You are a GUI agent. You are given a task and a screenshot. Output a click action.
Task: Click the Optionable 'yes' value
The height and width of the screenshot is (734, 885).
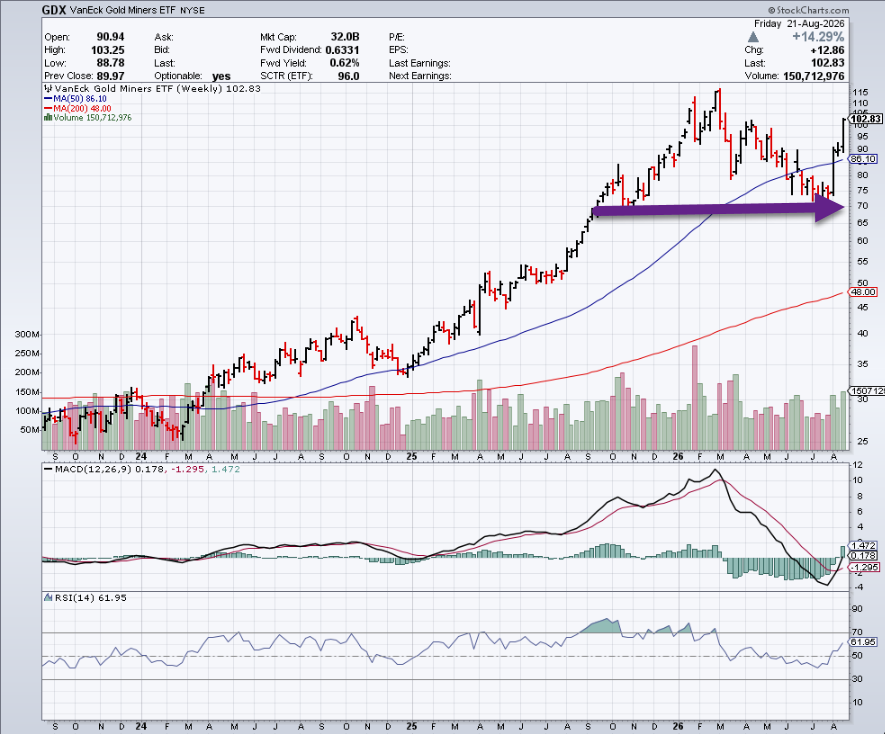(x=221, y=76)
